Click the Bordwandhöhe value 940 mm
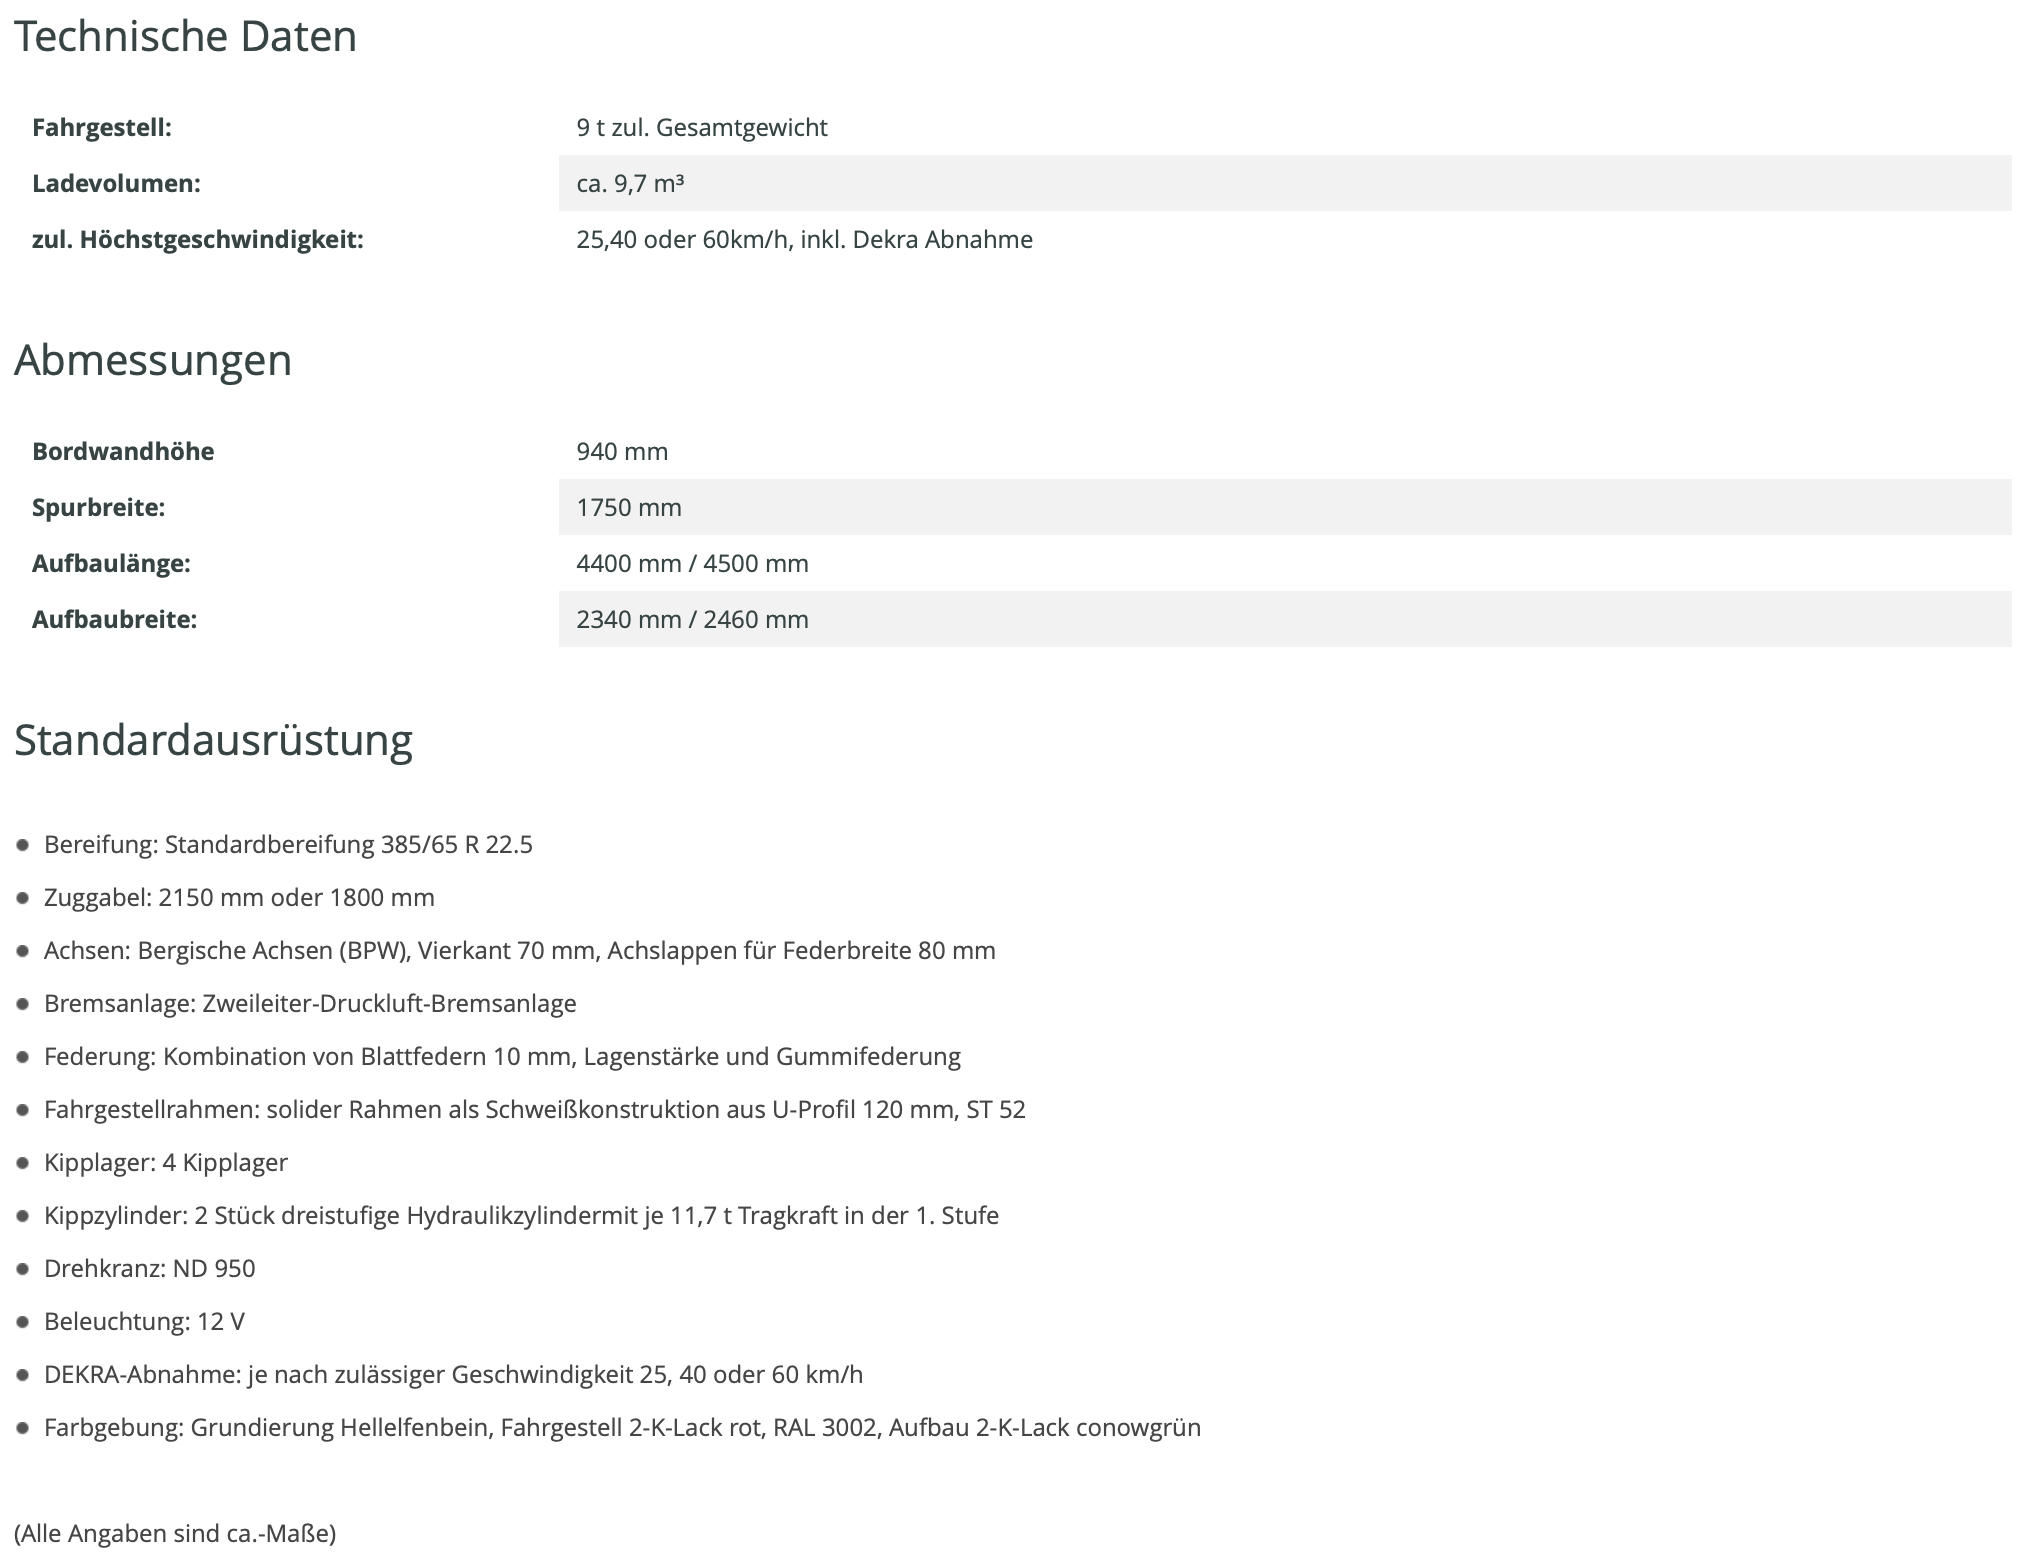 pos(622,452)
